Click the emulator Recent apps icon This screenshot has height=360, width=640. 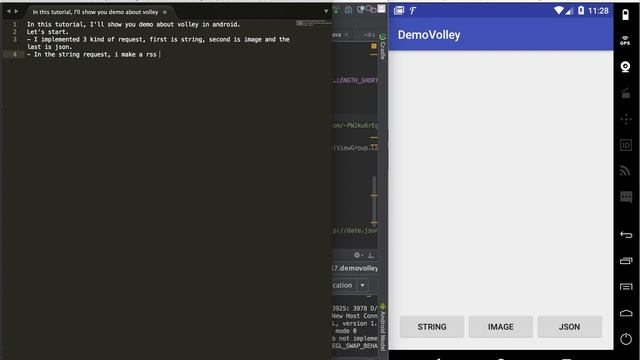(x=626, y=260)
